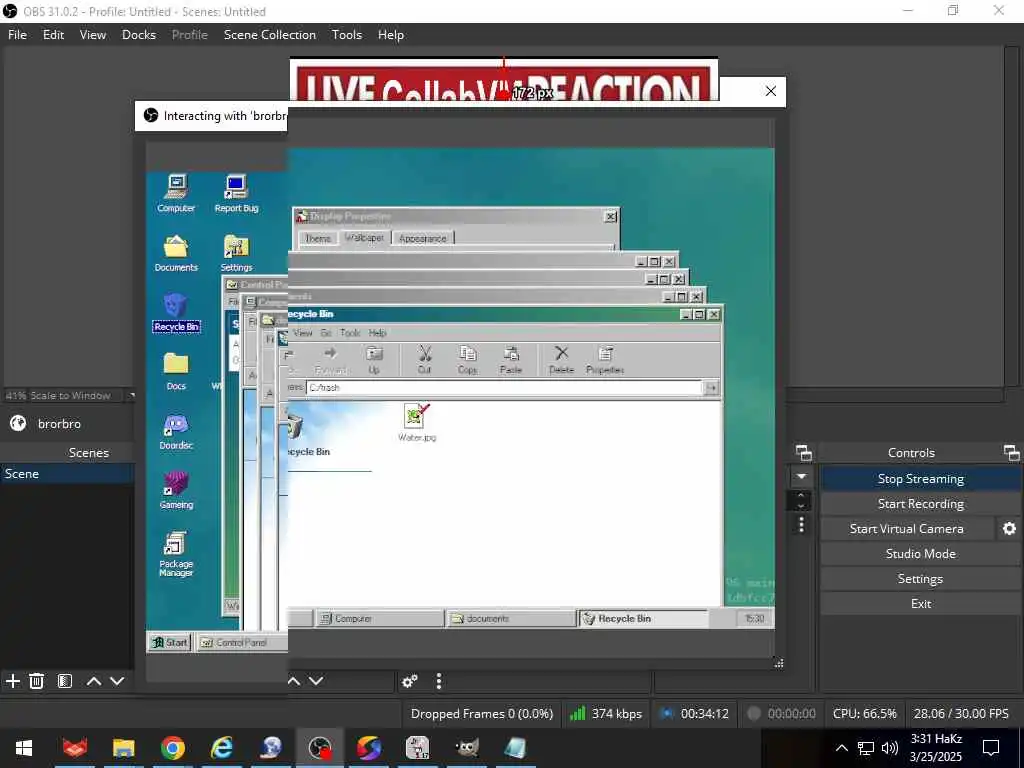Click Delete in Recycle Bin toolbar

(561, 360)
